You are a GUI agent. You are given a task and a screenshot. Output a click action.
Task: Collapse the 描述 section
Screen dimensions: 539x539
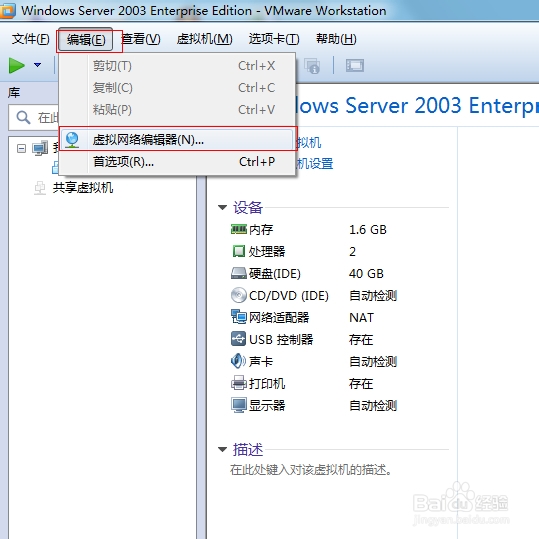click(223, 449)
